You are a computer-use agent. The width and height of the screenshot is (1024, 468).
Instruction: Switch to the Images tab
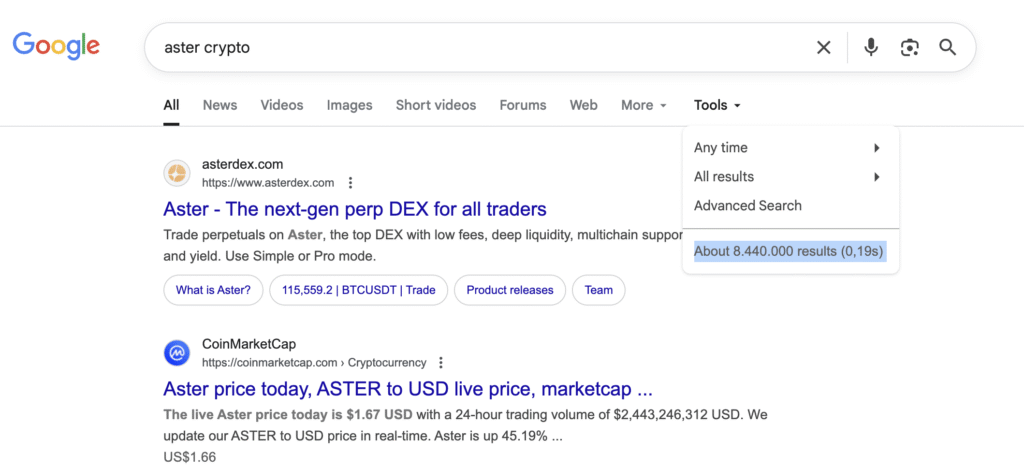pyautogui.click(x=349, y=105)
